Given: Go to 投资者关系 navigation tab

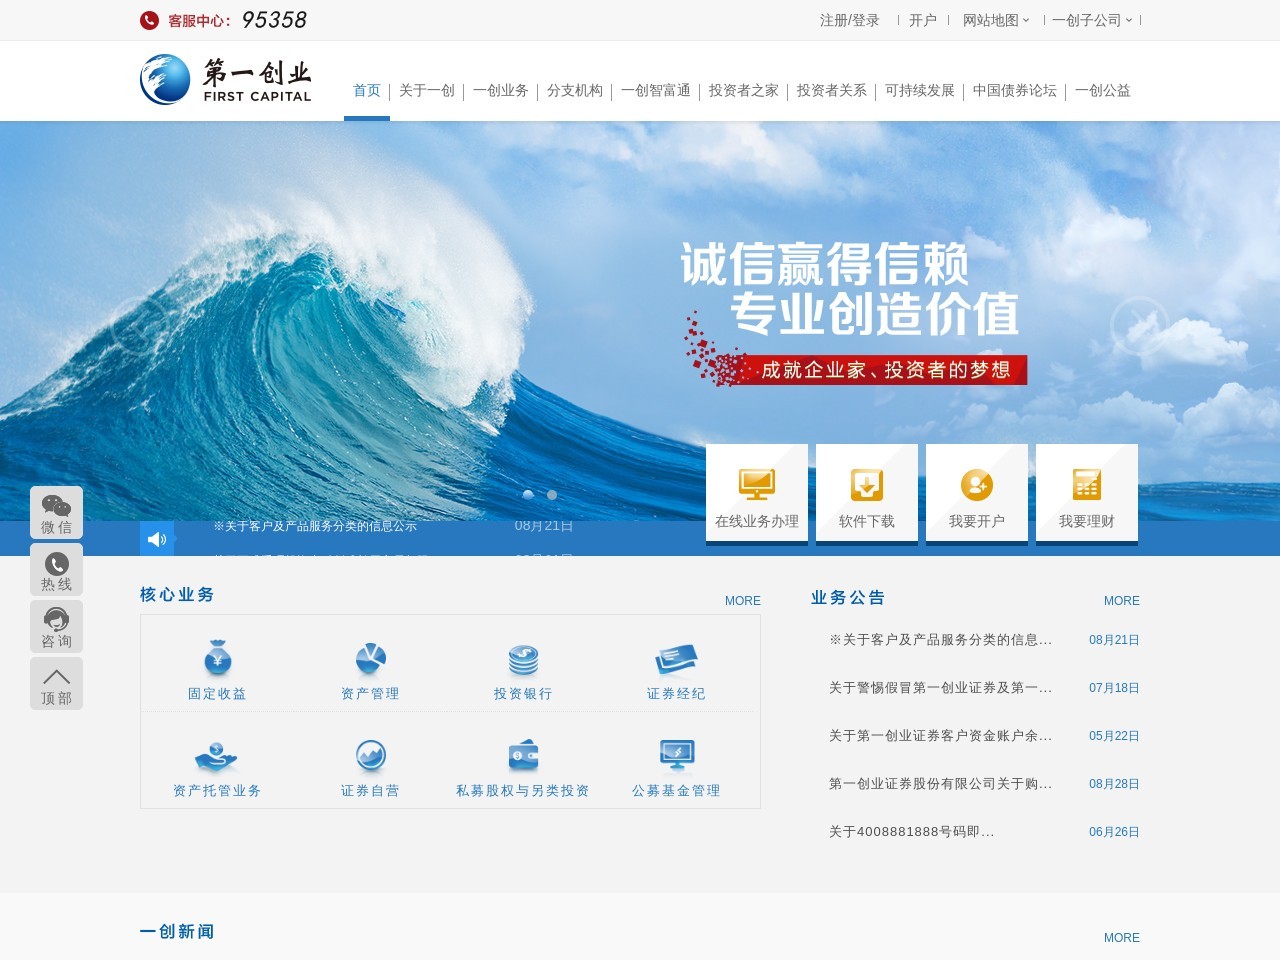Looking at the screenshot, I should point(832,91).
